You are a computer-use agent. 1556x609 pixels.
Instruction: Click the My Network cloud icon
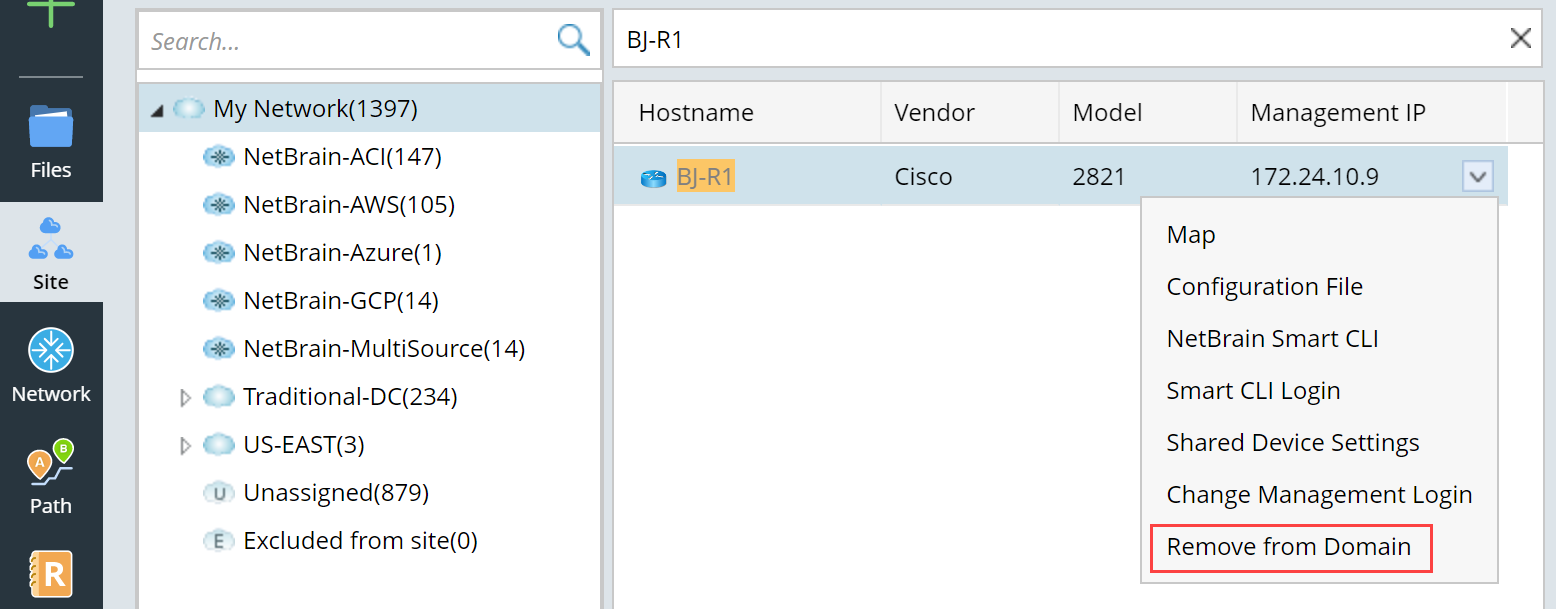click(x=189, y=108)
